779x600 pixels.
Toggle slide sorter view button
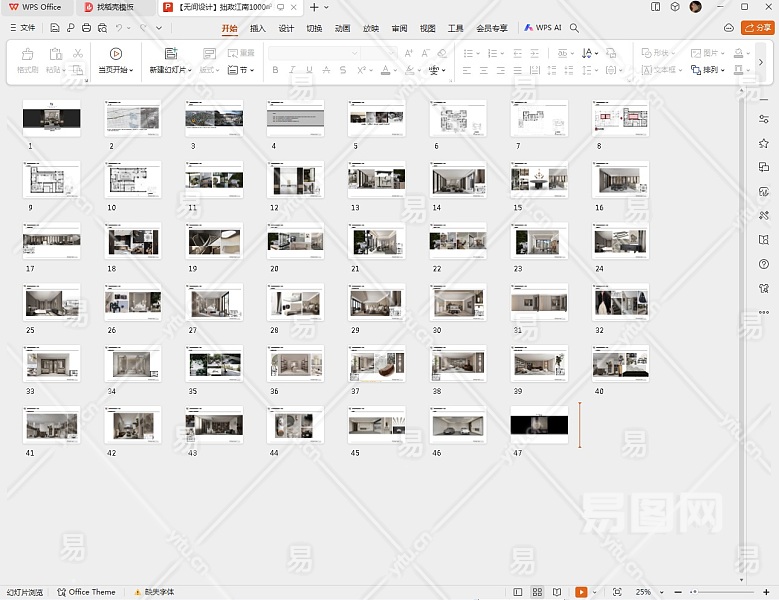point(537,592)
